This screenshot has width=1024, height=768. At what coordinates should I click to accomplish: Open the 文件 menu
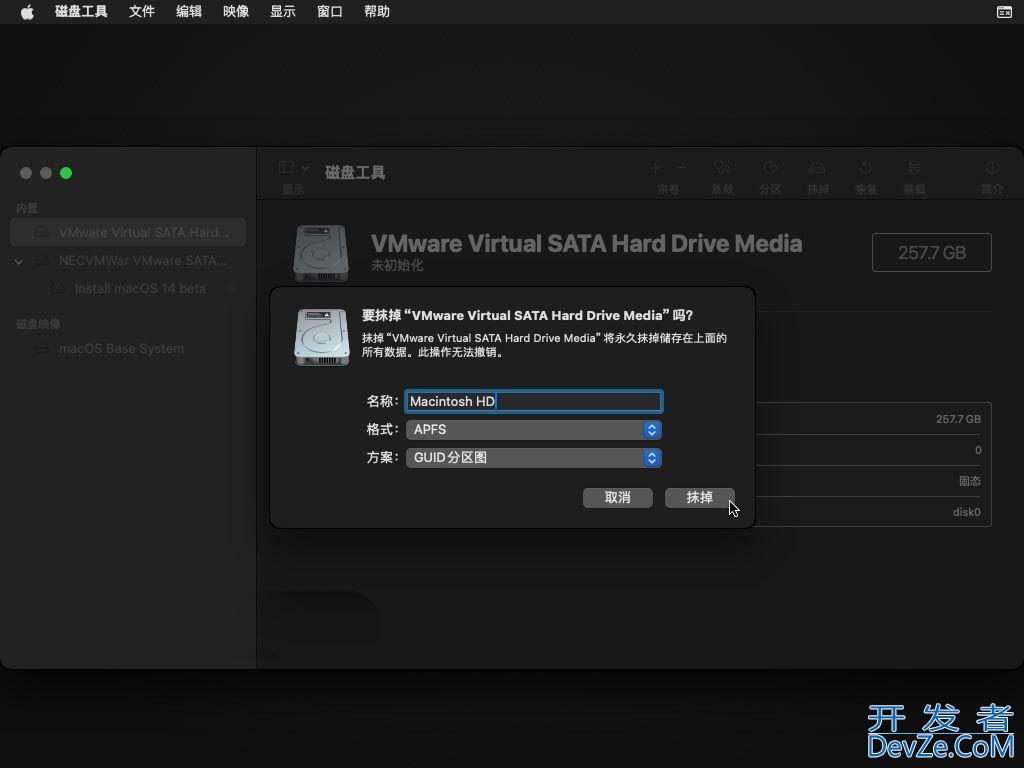tap(142, 12)
